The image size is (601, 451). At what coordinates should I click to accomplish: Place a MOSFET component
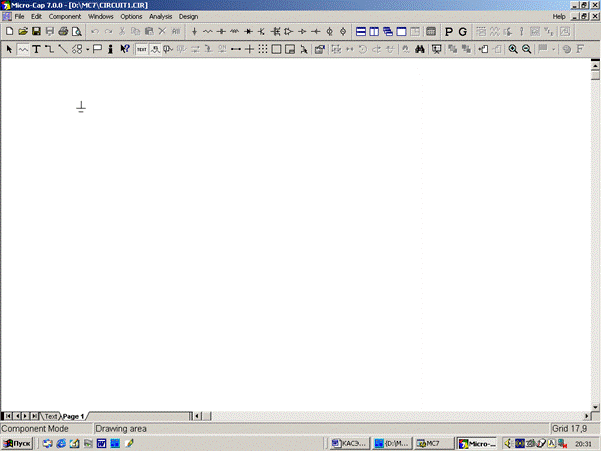click(275, 31)
